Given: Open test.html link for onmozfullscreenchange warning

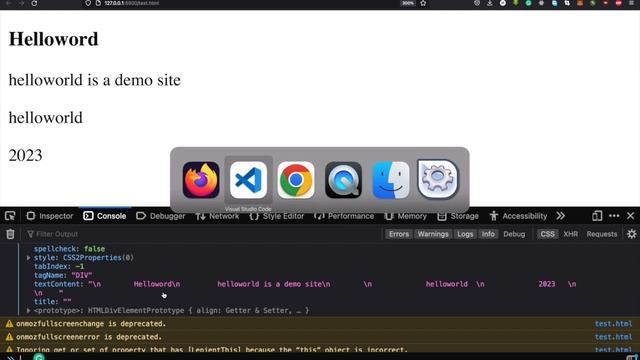Looking at the screenshot, I should [x=613, y=324].
